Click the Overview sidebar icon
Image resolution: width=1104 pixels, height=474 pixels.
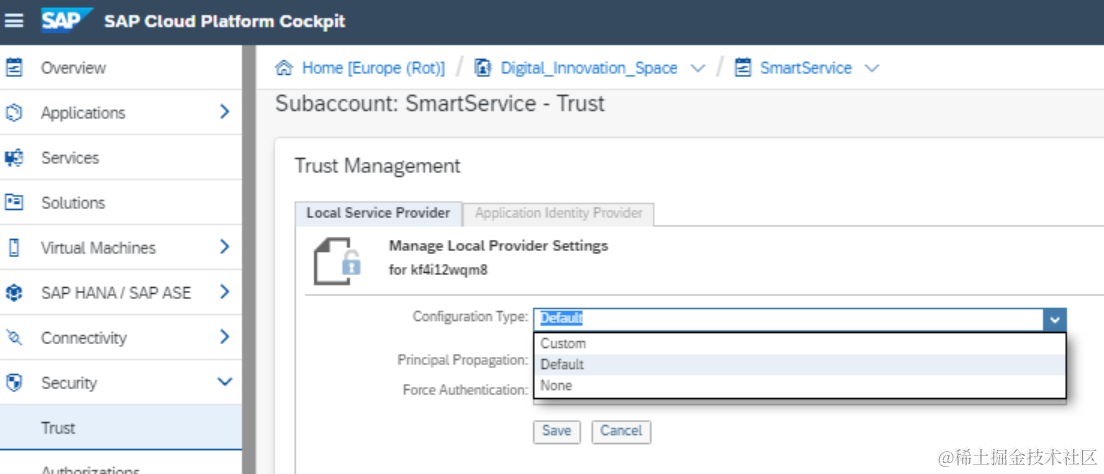[x=14, y=68]
